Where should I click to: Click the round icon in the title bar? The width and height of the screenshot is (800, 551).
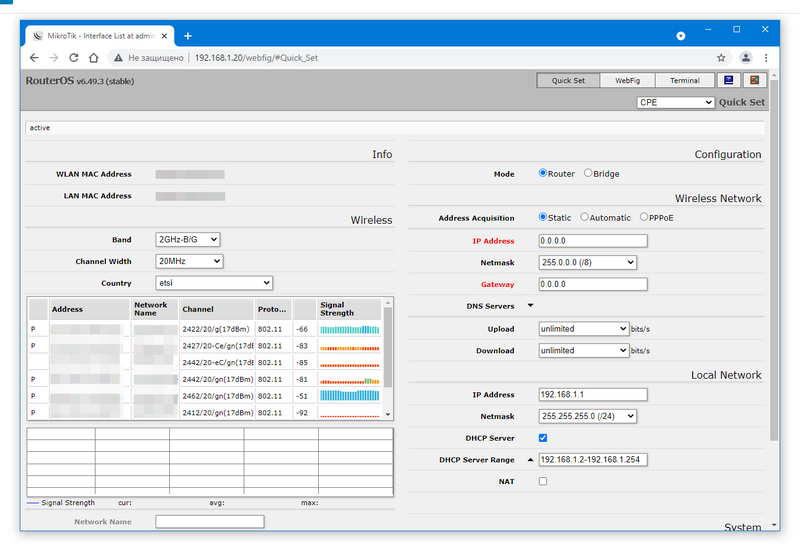point(681,36)
